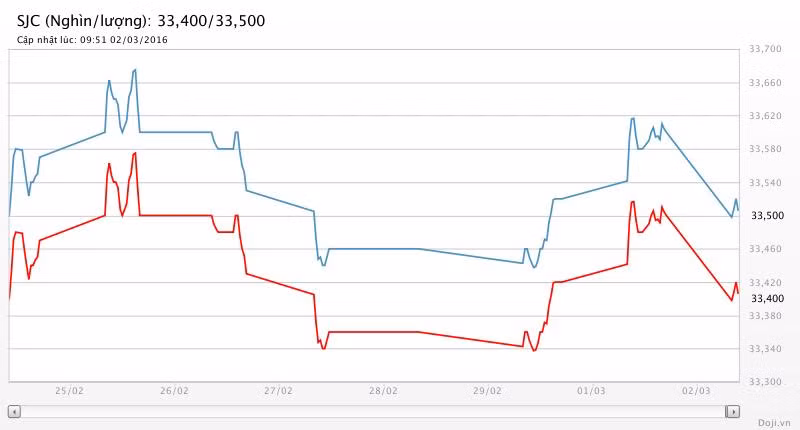Screen dimensions: 800x430
Task: Click the blue line's highest peak
Action: 135,70
